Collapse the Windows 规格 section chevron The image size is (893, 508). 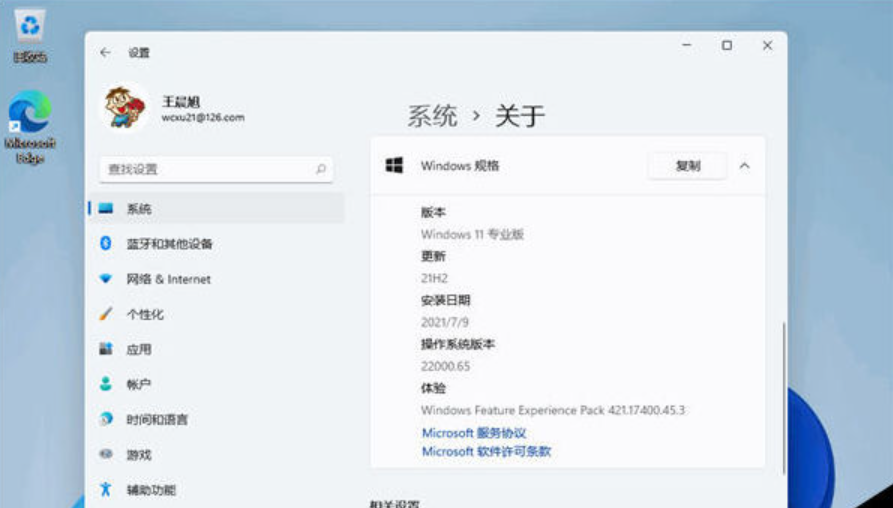click(744, 166)
